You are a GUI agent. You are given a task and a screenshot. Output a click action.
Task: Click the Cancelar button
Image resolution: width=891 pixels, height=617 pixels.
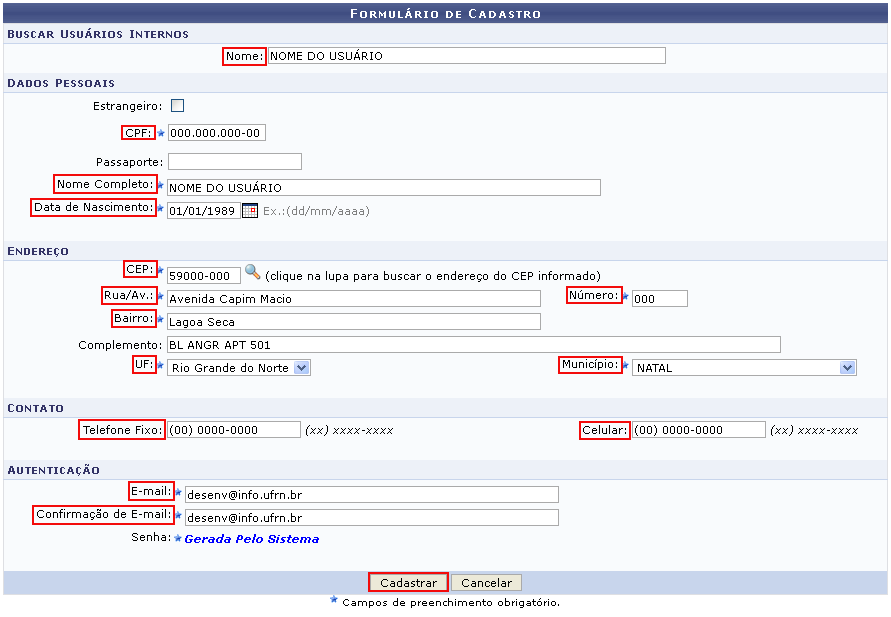tap(486, 583)
